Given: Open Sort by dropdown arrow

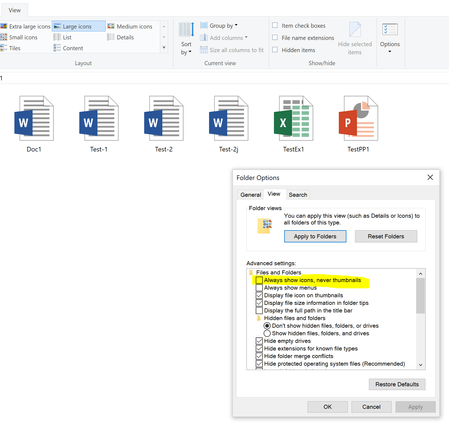Looking at the screenshot, I should pyautogui.click(x=190, y=52).
